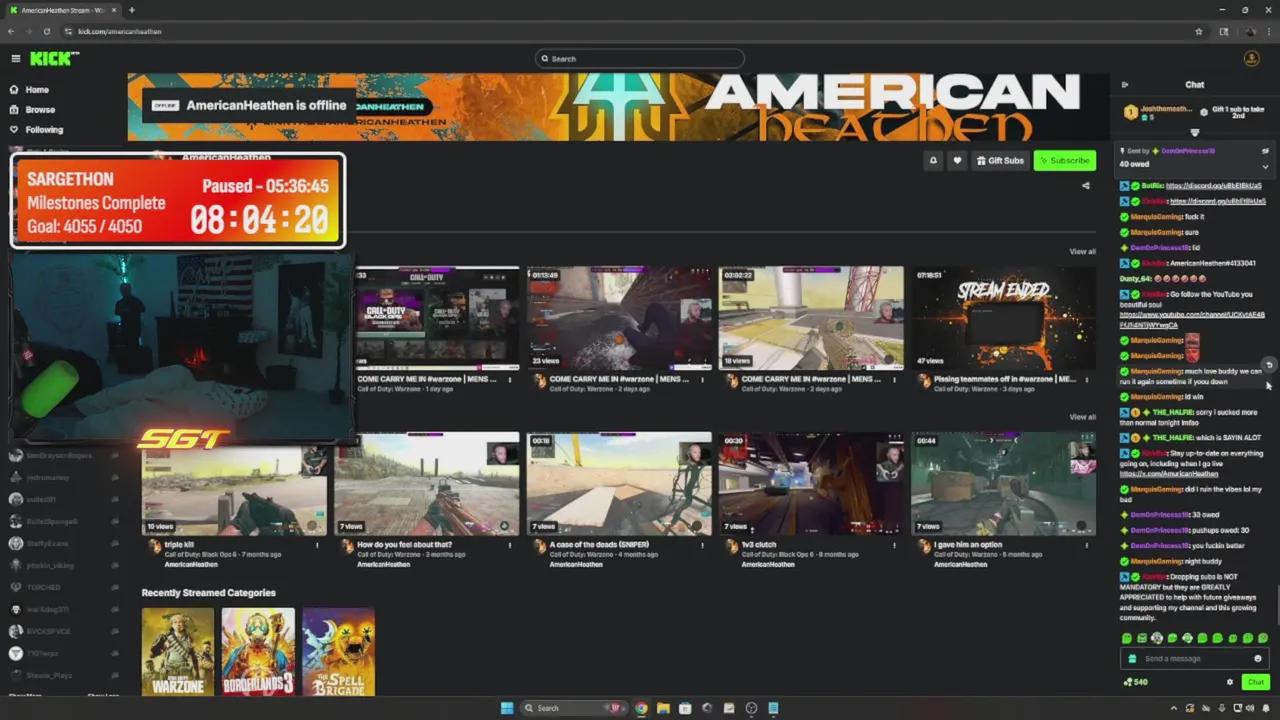Open the x.com/AmericanHeathen link in chat
Image resolution: width=1280 pixels, height=720 pixels.
1168,474
